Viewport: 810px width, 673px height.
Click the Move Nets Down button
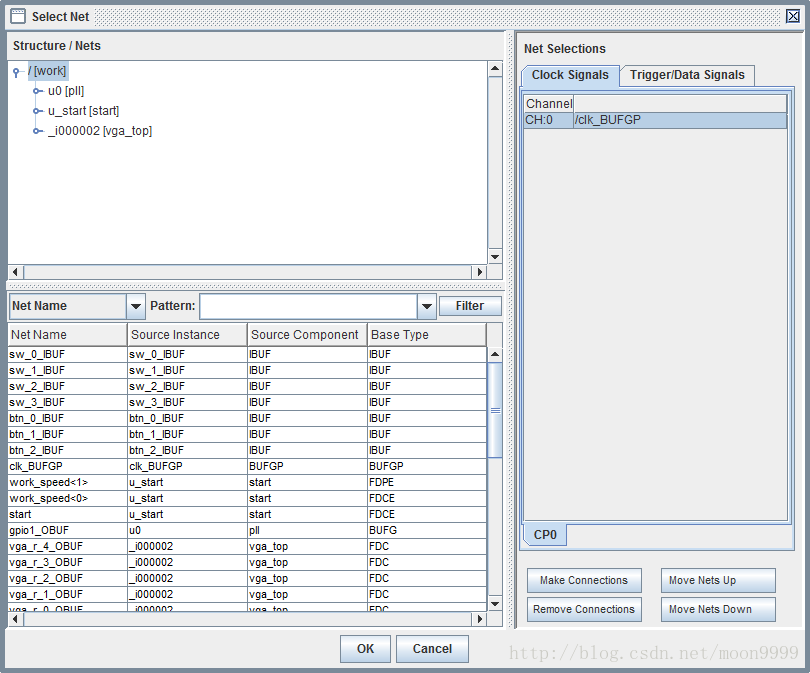(x=718, y=609)
